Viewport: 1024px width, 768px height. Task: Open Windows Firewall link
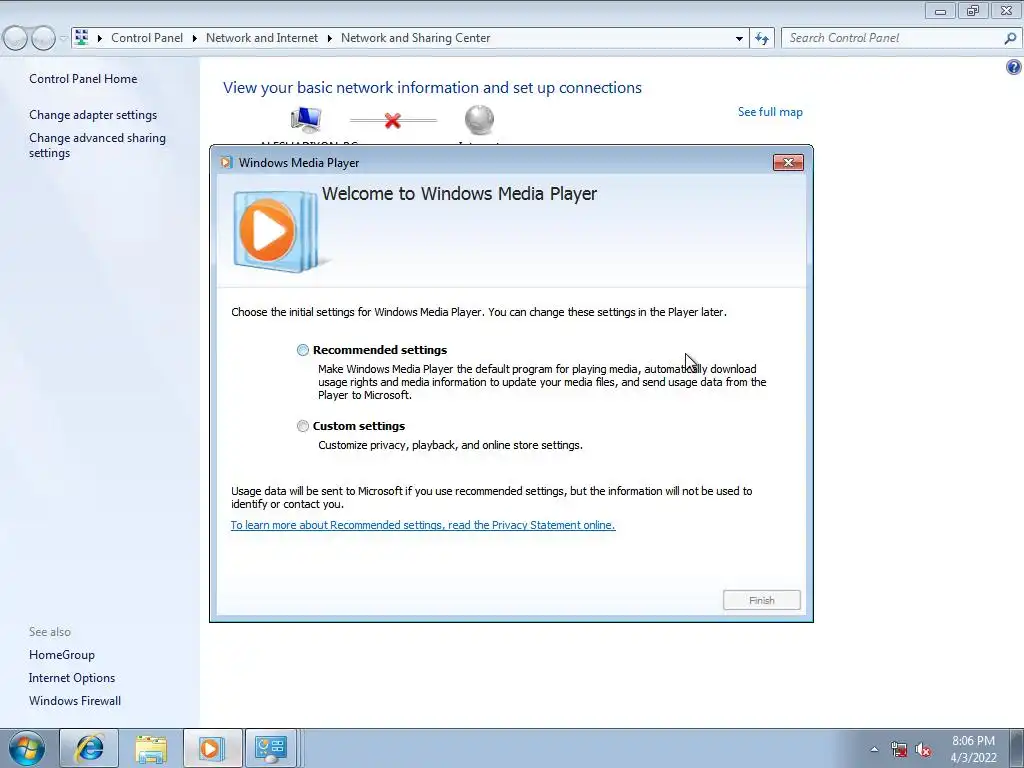click(74, 701)
